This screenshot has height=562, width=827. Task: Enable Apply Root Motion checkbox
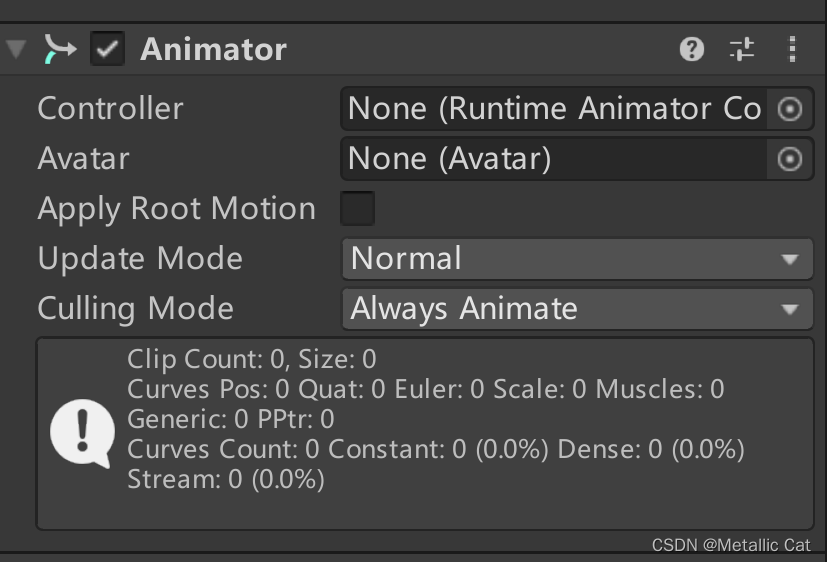[x=358, y=208]
